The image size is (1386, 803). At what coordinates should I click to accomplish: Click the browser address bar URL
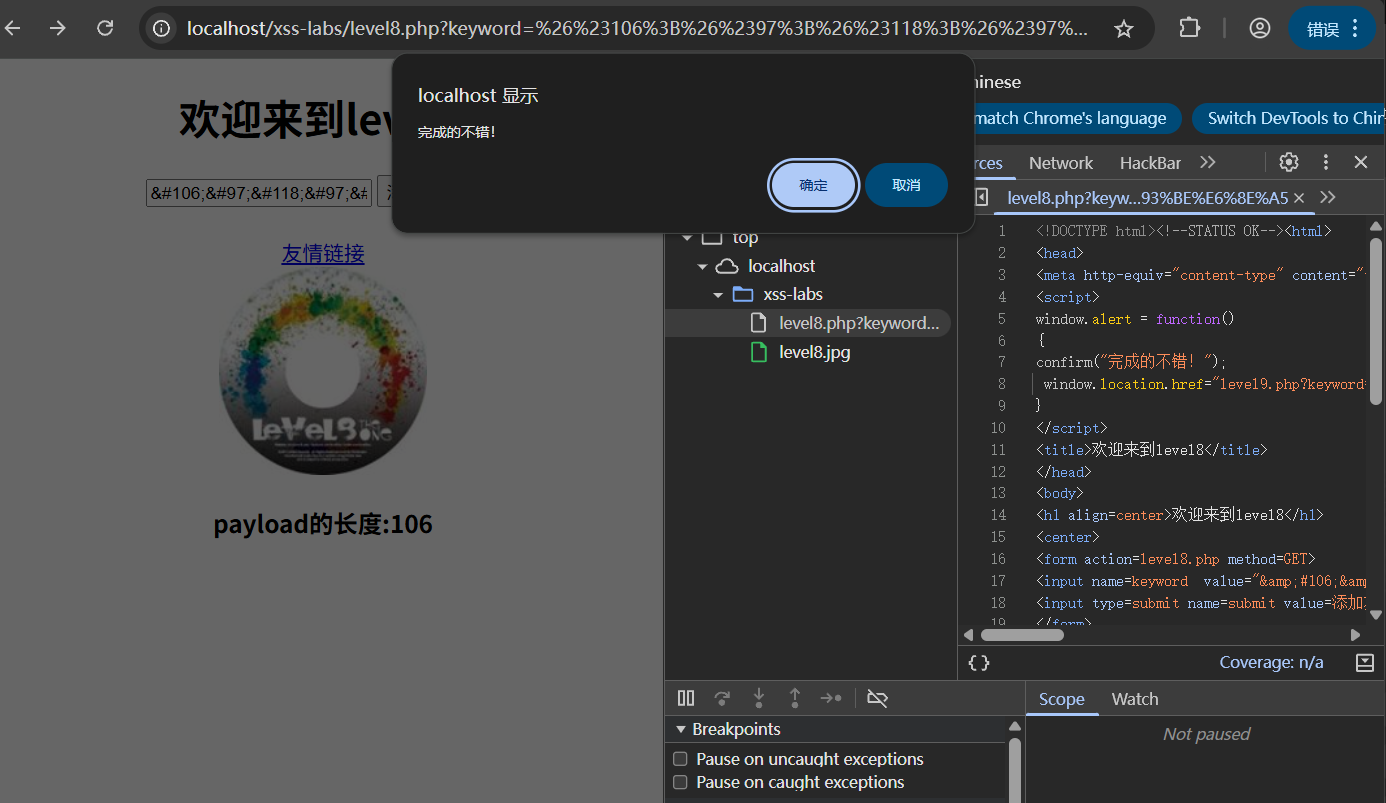638,29
